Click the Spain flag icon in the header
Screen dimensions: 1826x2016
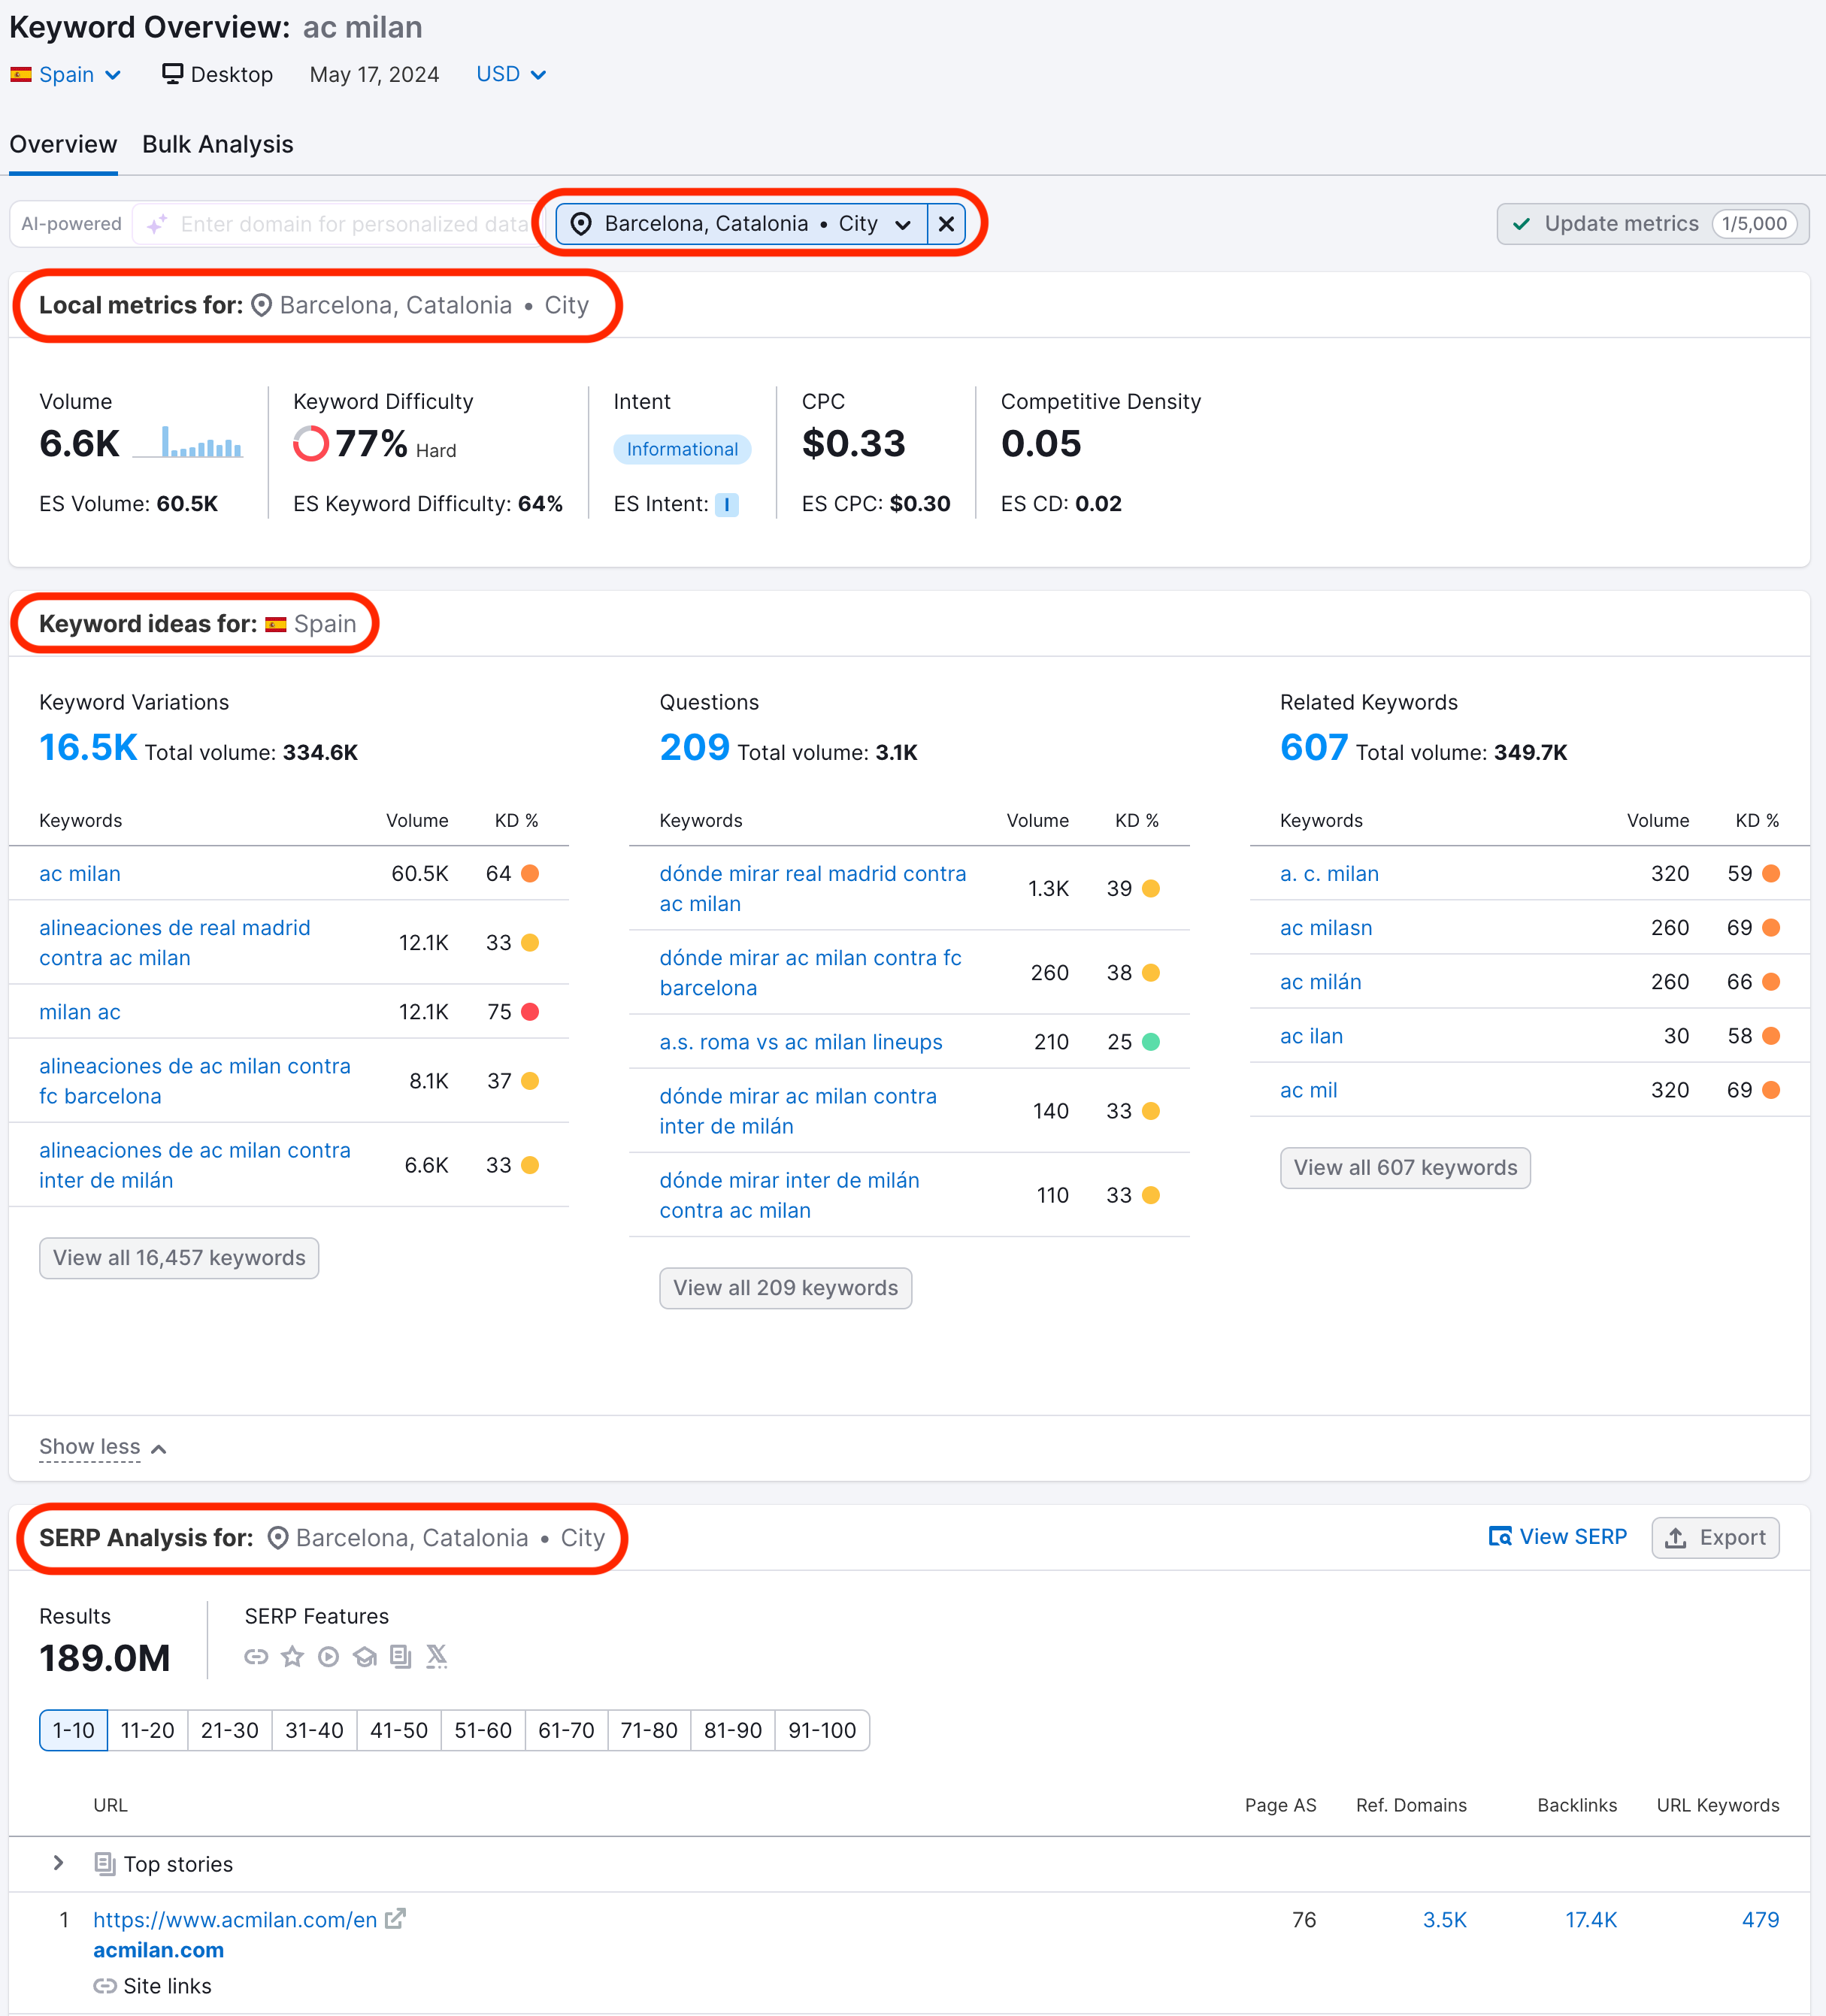click(22, 74)
